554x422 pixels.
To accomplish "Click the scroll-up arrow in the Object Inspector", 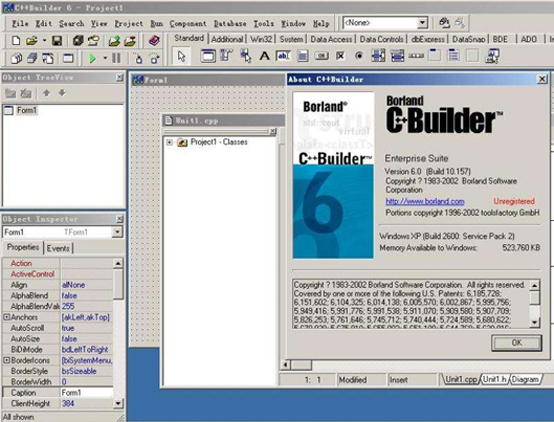I will [x=118, y=263].
